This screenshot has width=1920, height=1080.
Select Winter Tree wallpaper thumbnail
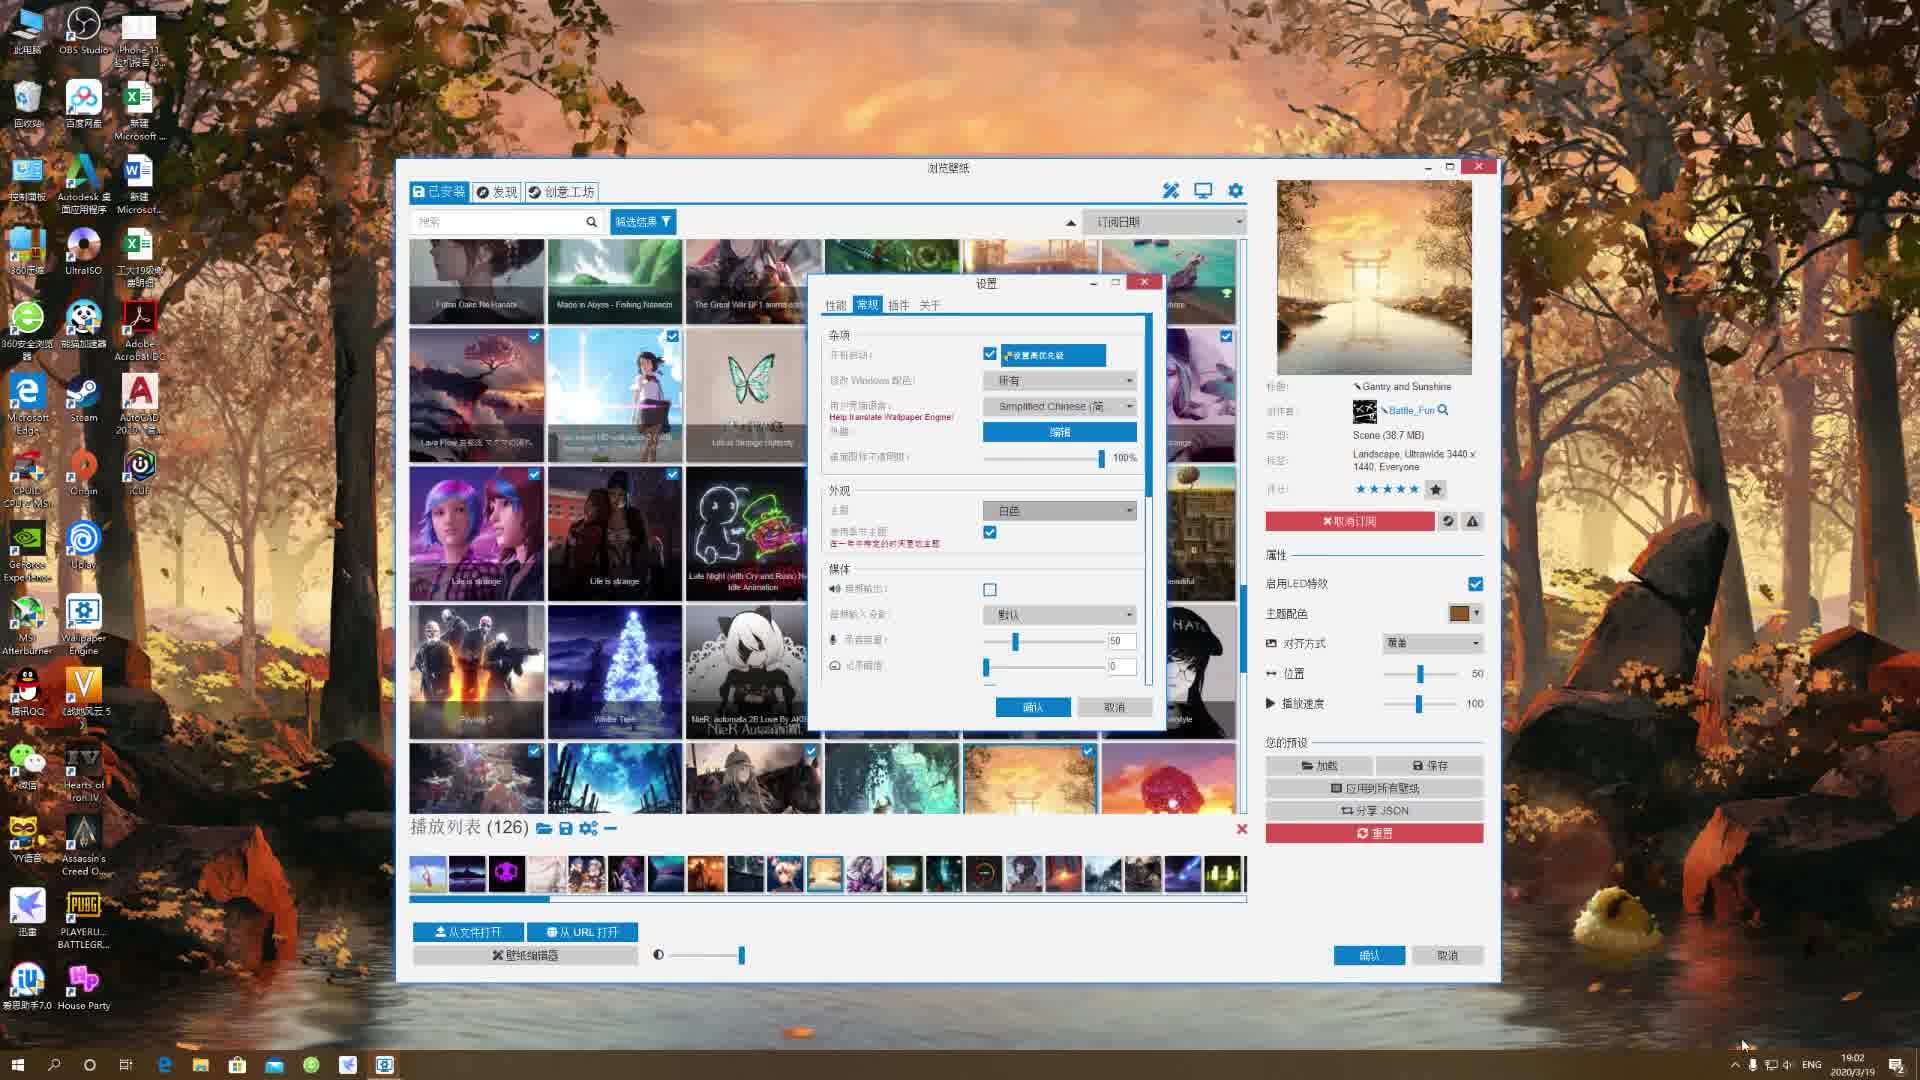[x=615, y=672]
